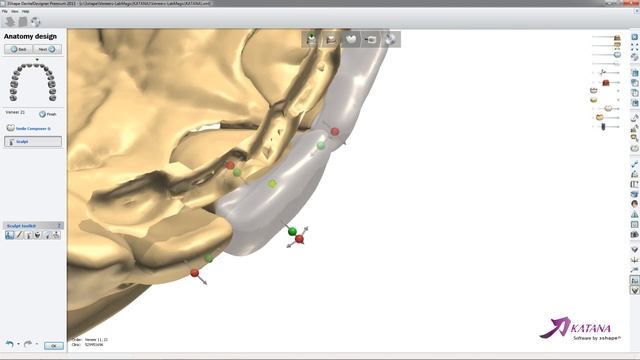
Task: Click the bright red handle with arrows
Action: click(x=299, y=239)
